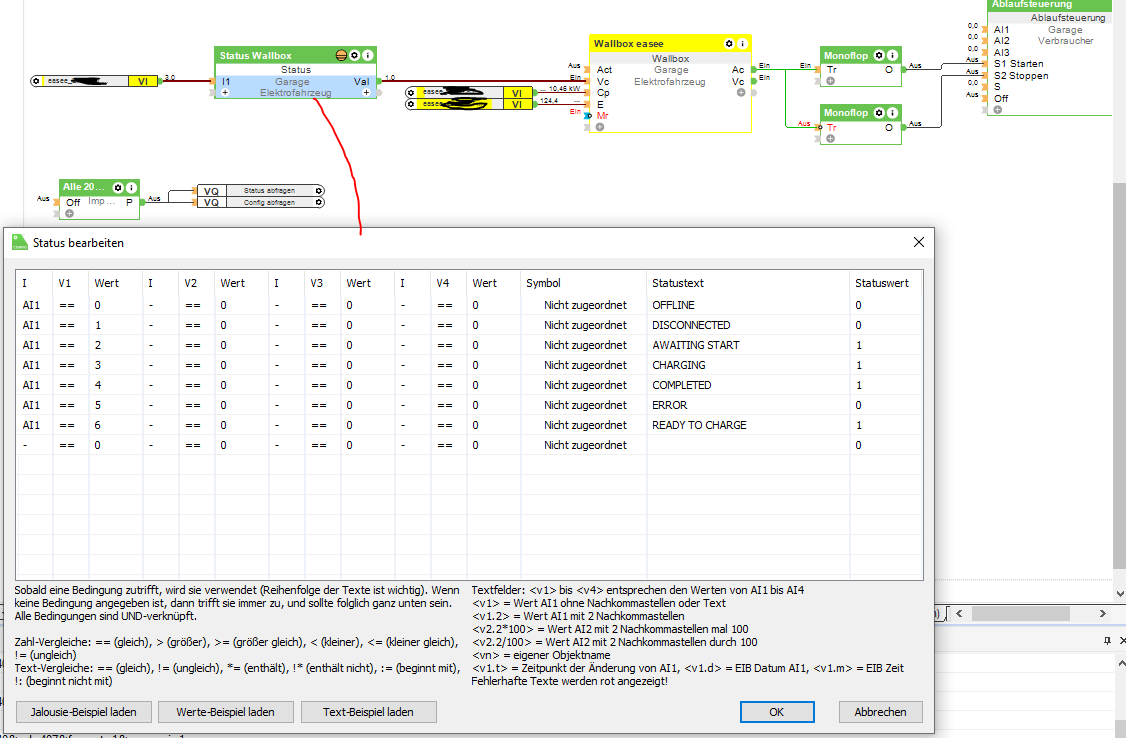The image size is (1126, 738).
Task: Confirm dialog with OK button
Action: coord(776,712)
